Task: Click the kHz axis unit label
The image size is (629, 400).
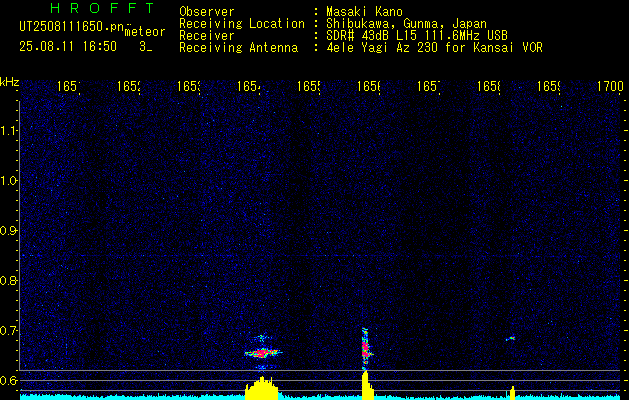Action: pos(9,83)
